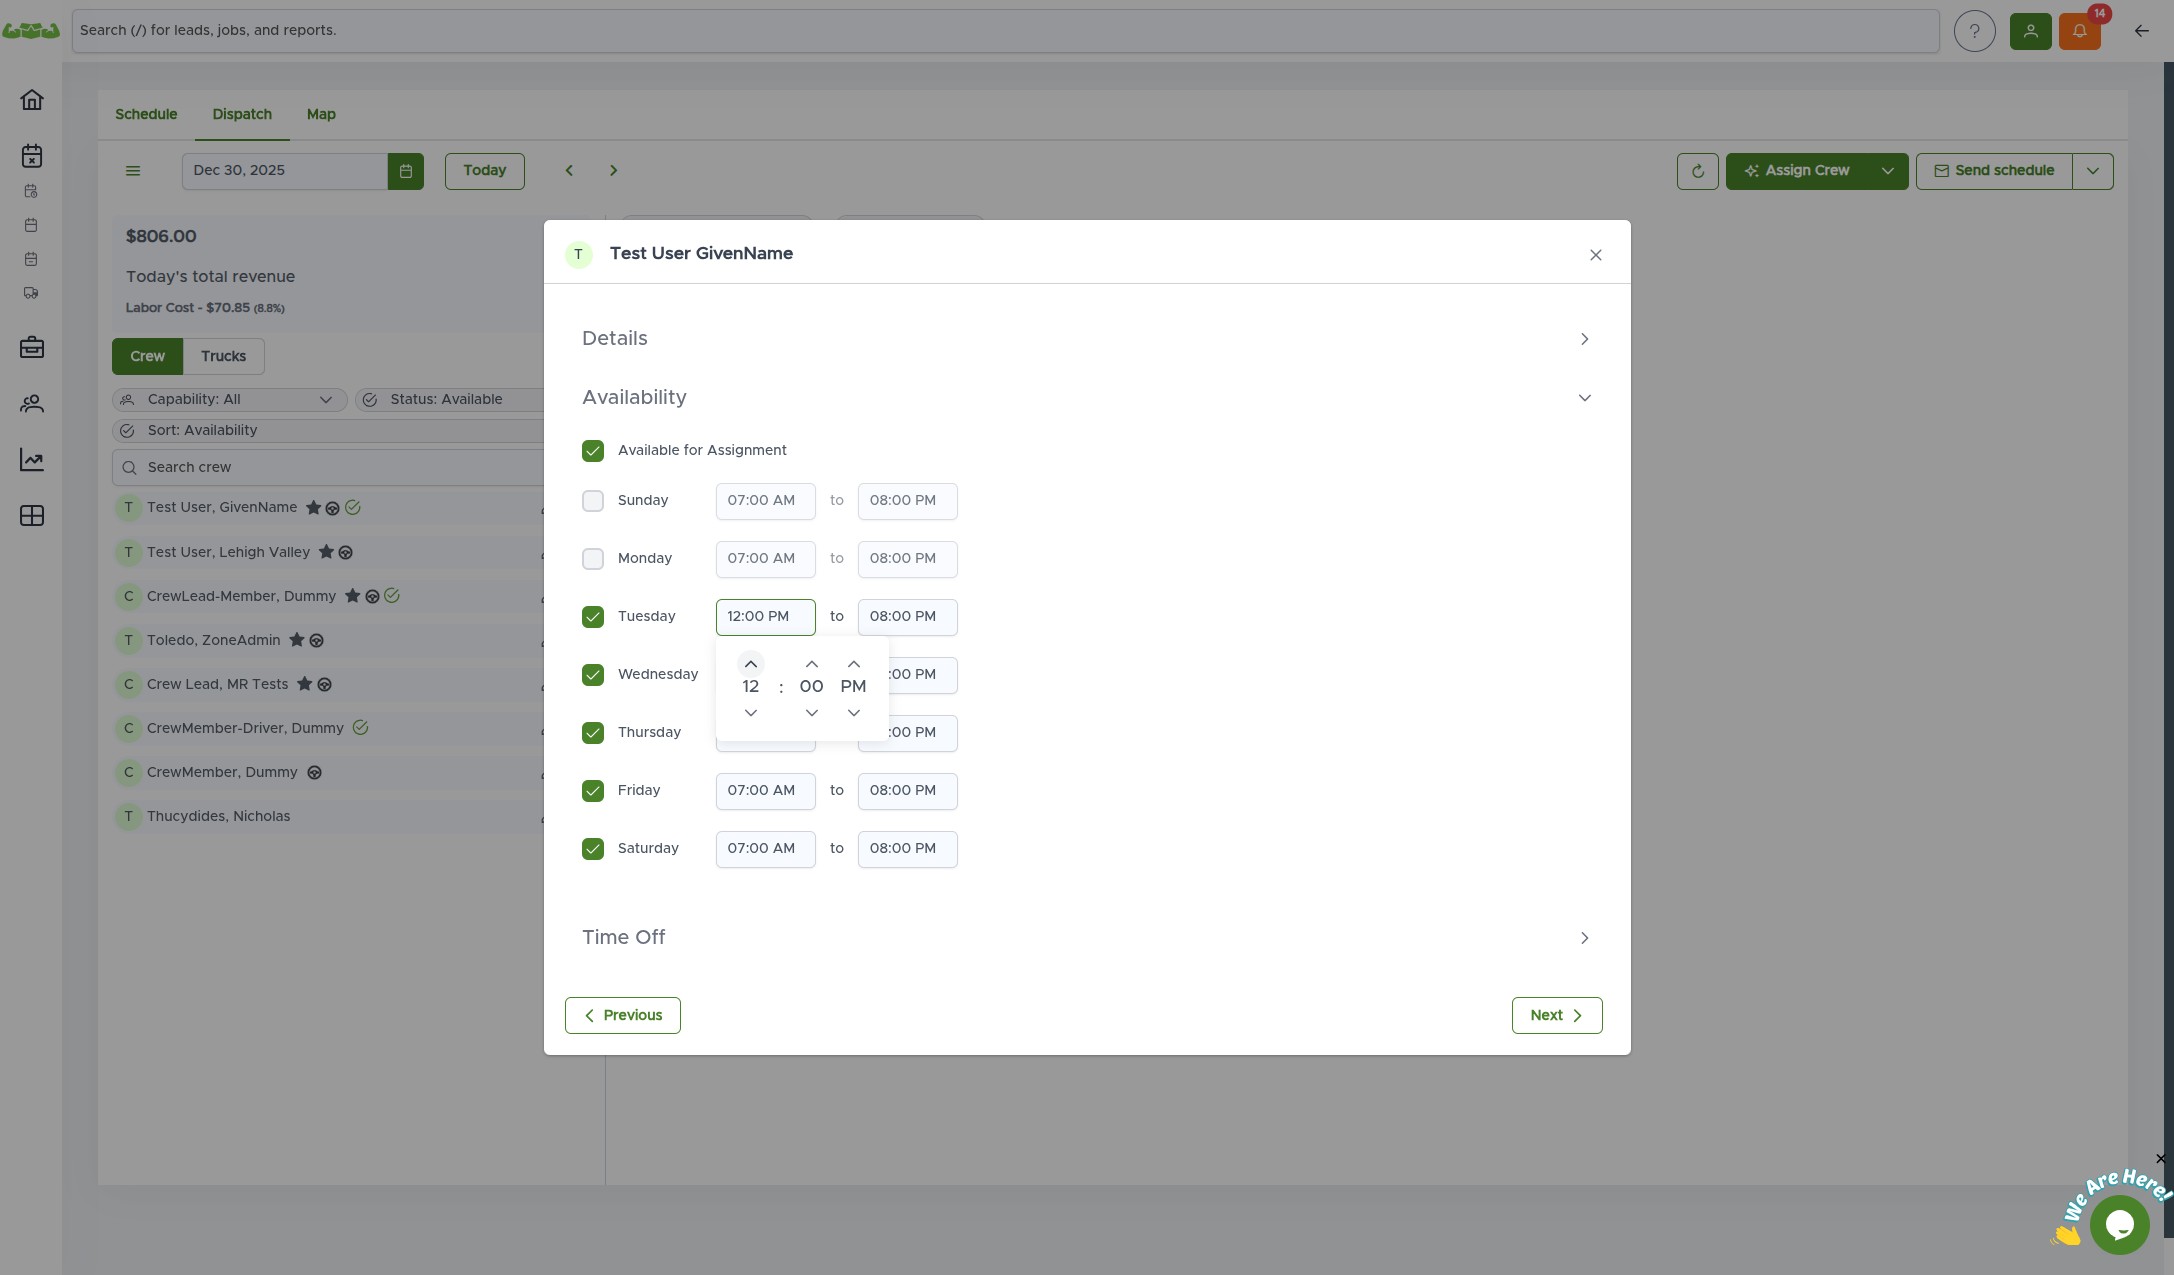Toggle AM/PM down arrow in time picker
2174x1275 pixels.
pos(854,713)
